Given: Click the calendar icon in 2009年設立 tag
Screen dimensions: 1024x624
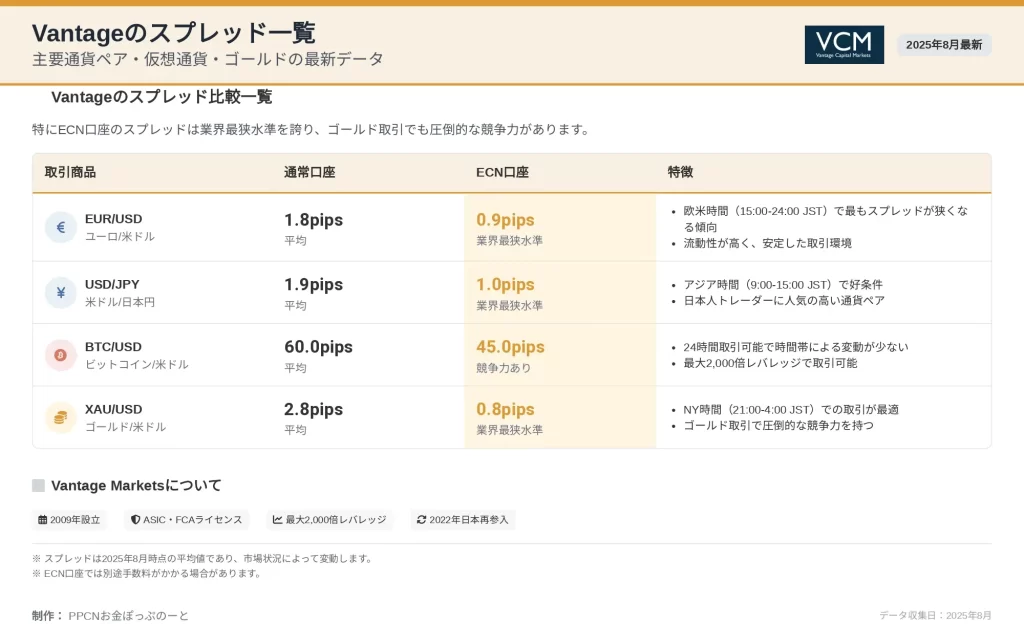Looking at the screenshot, I should click(42, 520).
